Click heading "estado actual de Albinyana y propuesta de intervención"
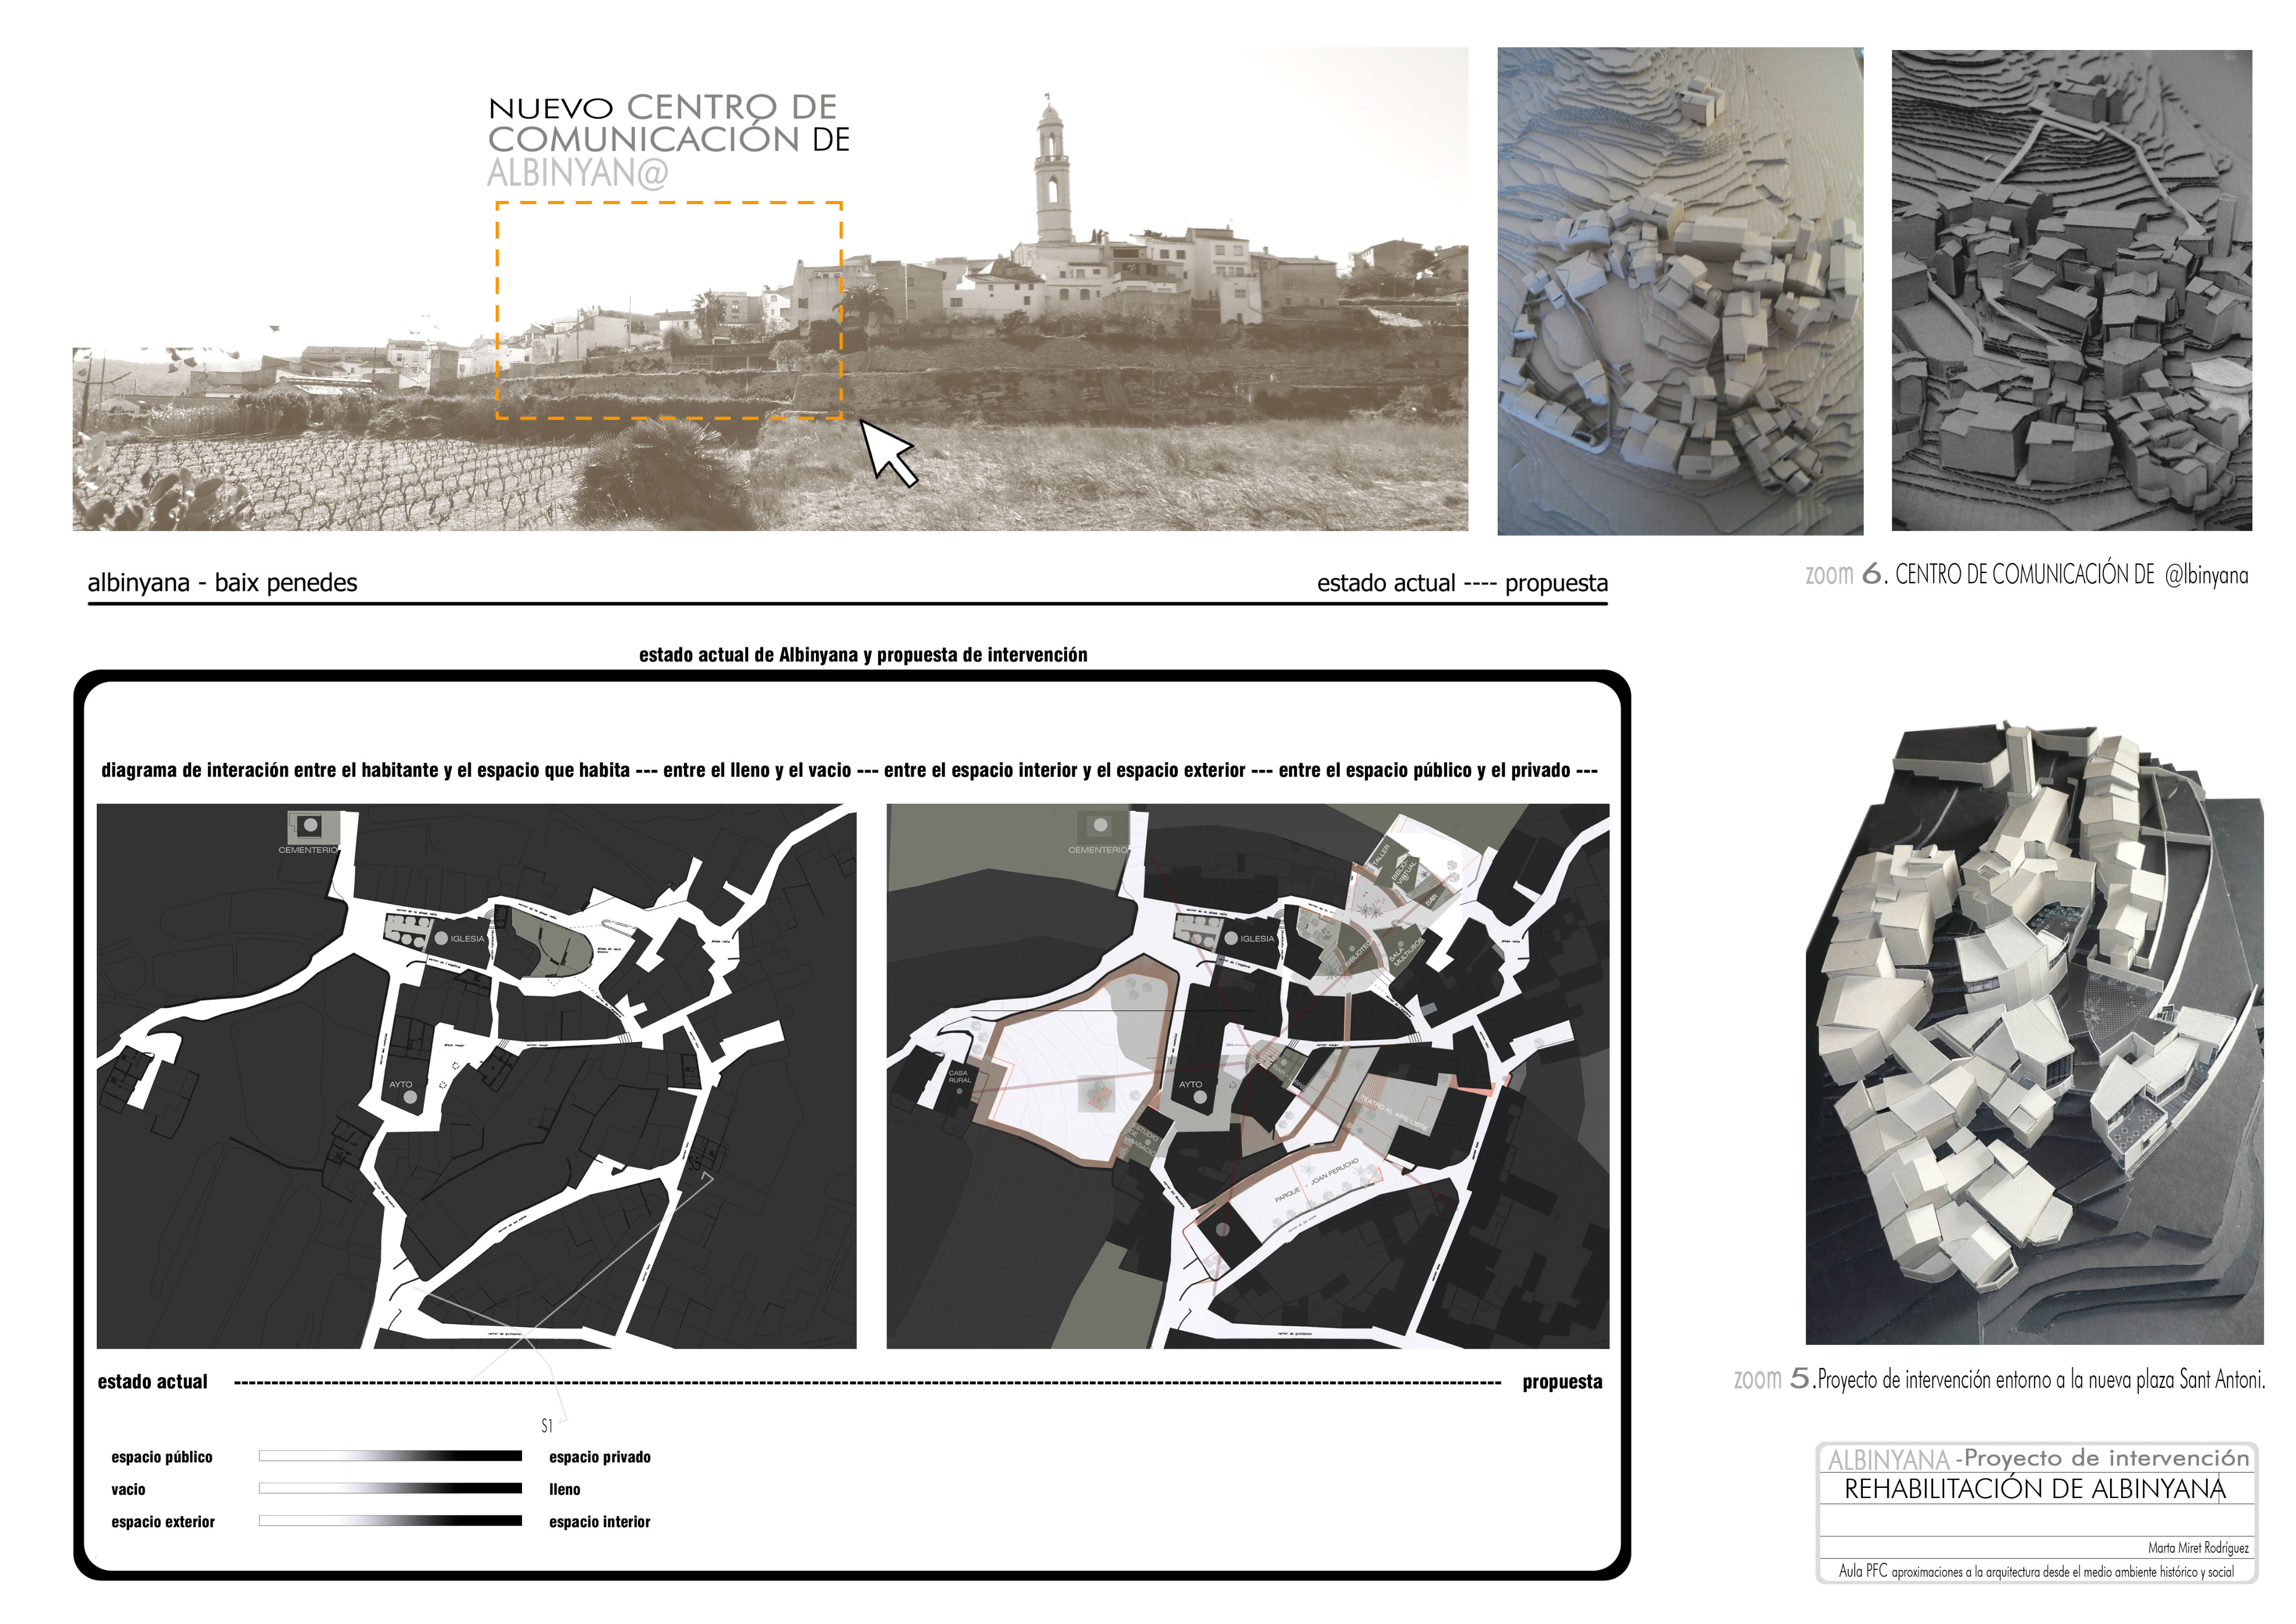Image resolution: width=2296 pixels, height=1624 pixels. [863, 655]
